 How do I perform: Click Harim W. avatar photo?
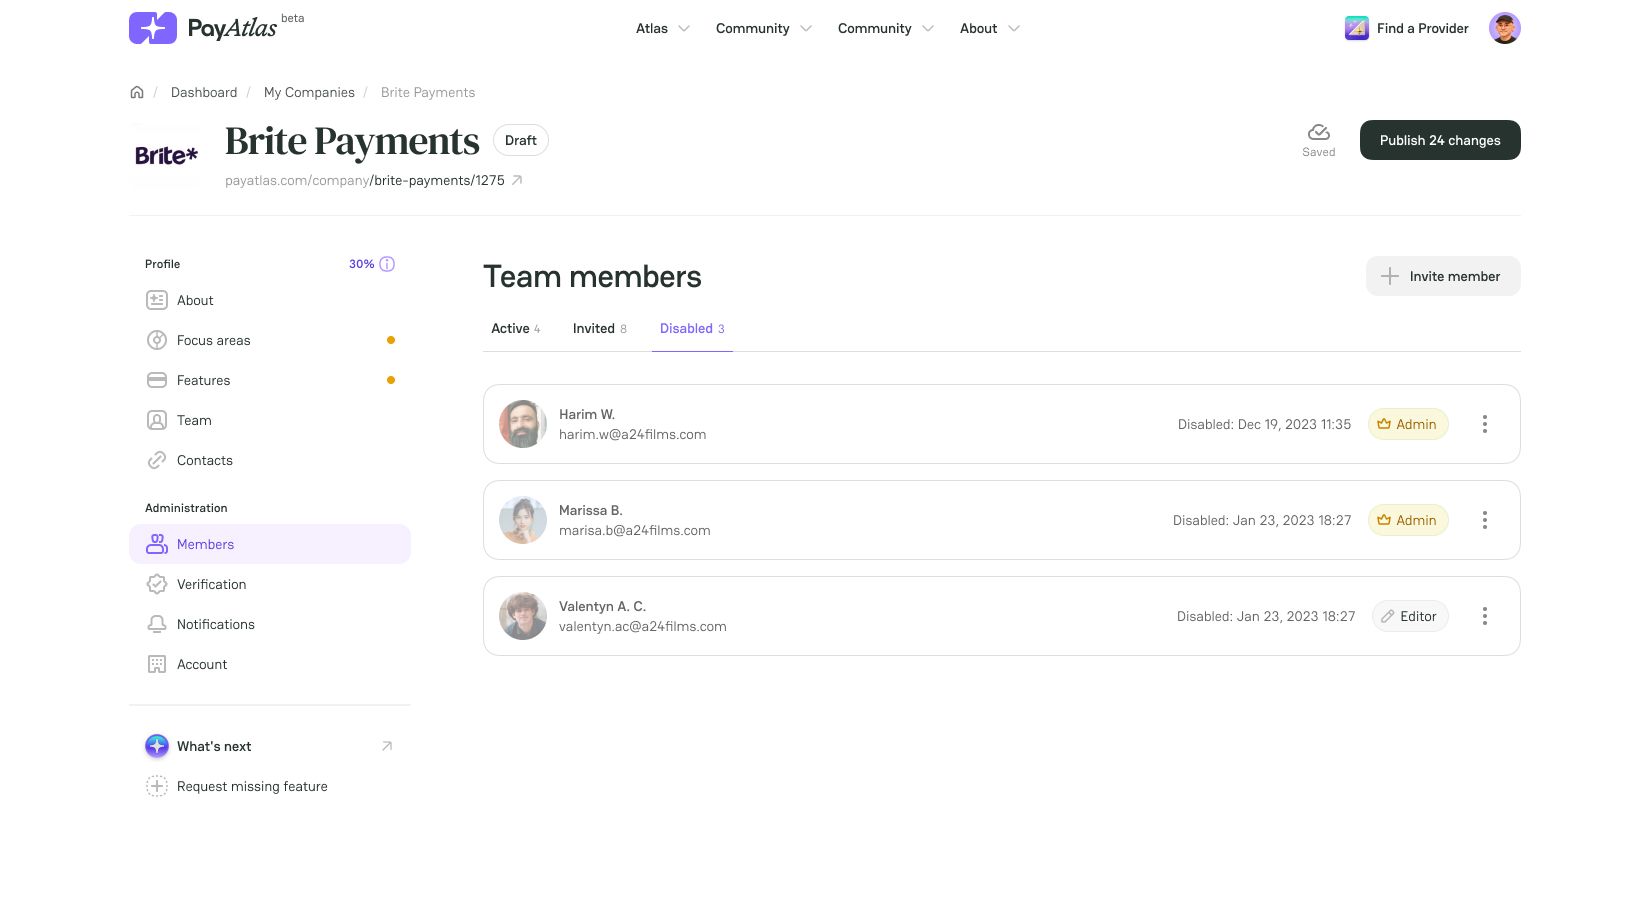(x=523, y=424)
